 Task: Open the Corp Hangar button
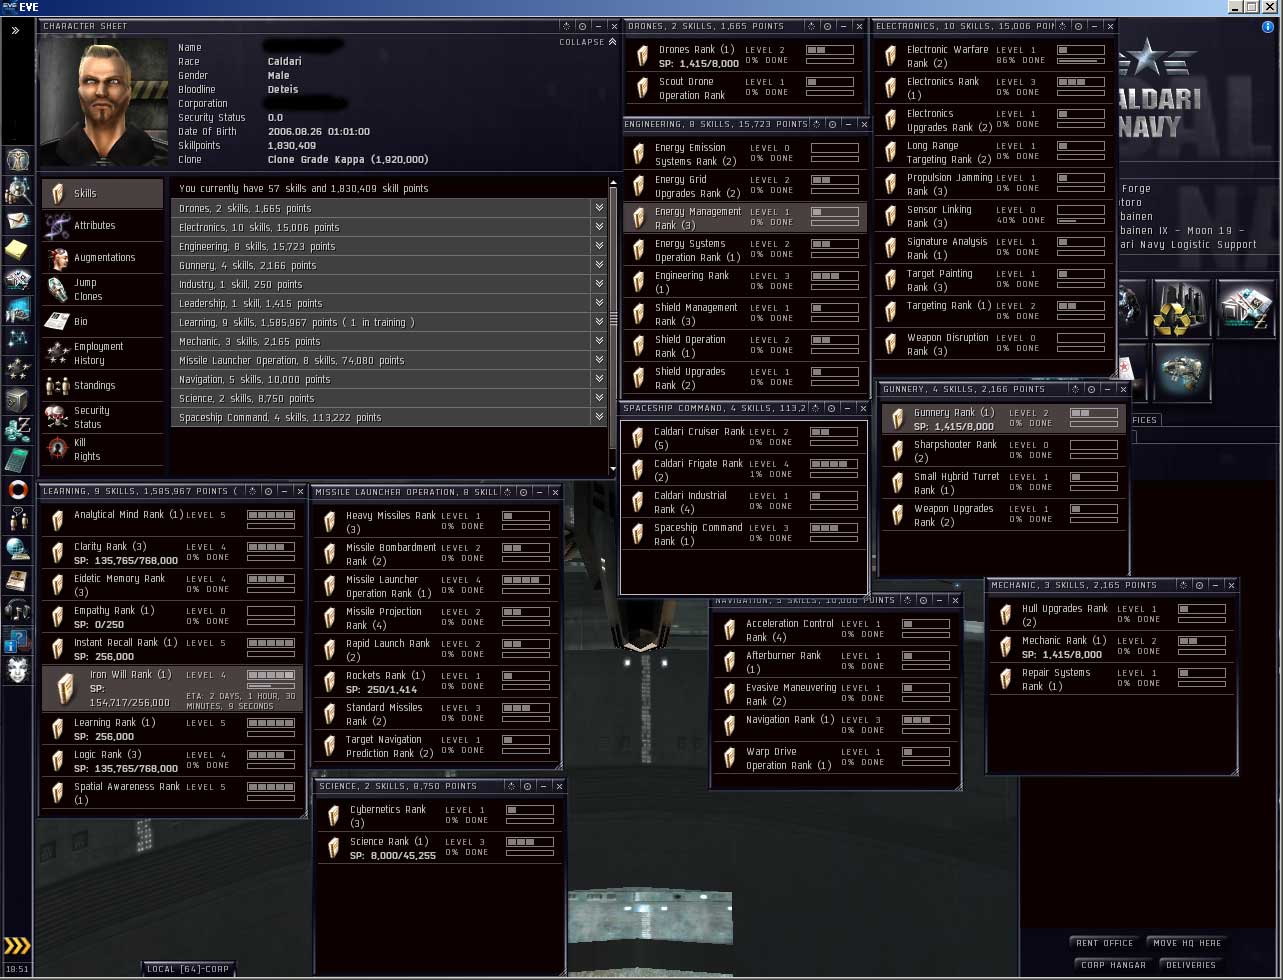tap(1115, 965)
